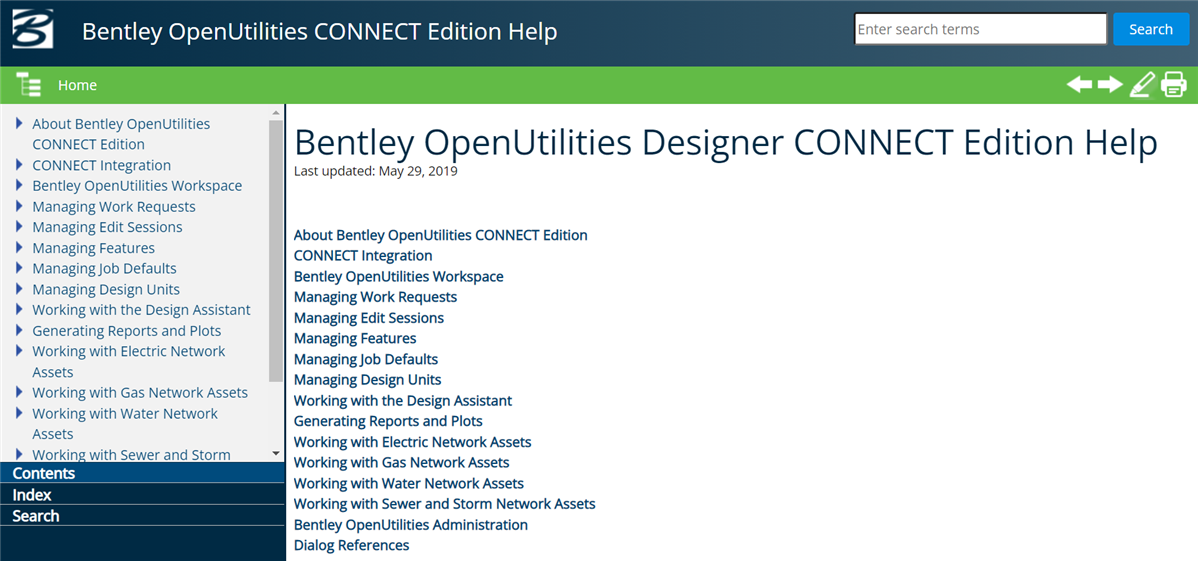Select Managing Work Requests in sidebar tree
This screenshot has width=1198, height=561.
click(x=114, y=206)
